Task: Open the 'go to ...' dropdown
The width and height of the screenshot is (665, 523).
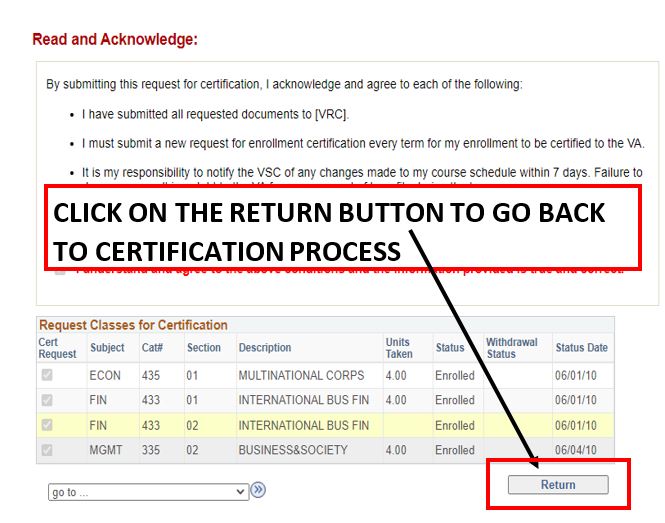Action: point(148,492)
